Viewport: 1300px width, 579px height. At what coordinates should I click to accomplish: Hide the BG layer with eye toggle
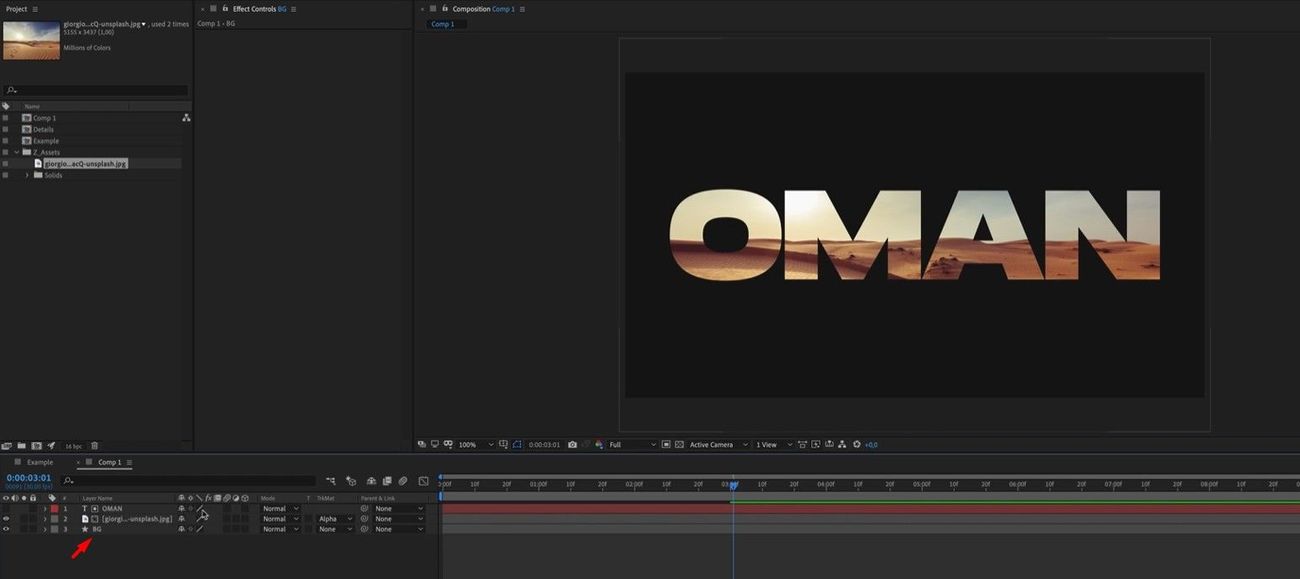6,529
